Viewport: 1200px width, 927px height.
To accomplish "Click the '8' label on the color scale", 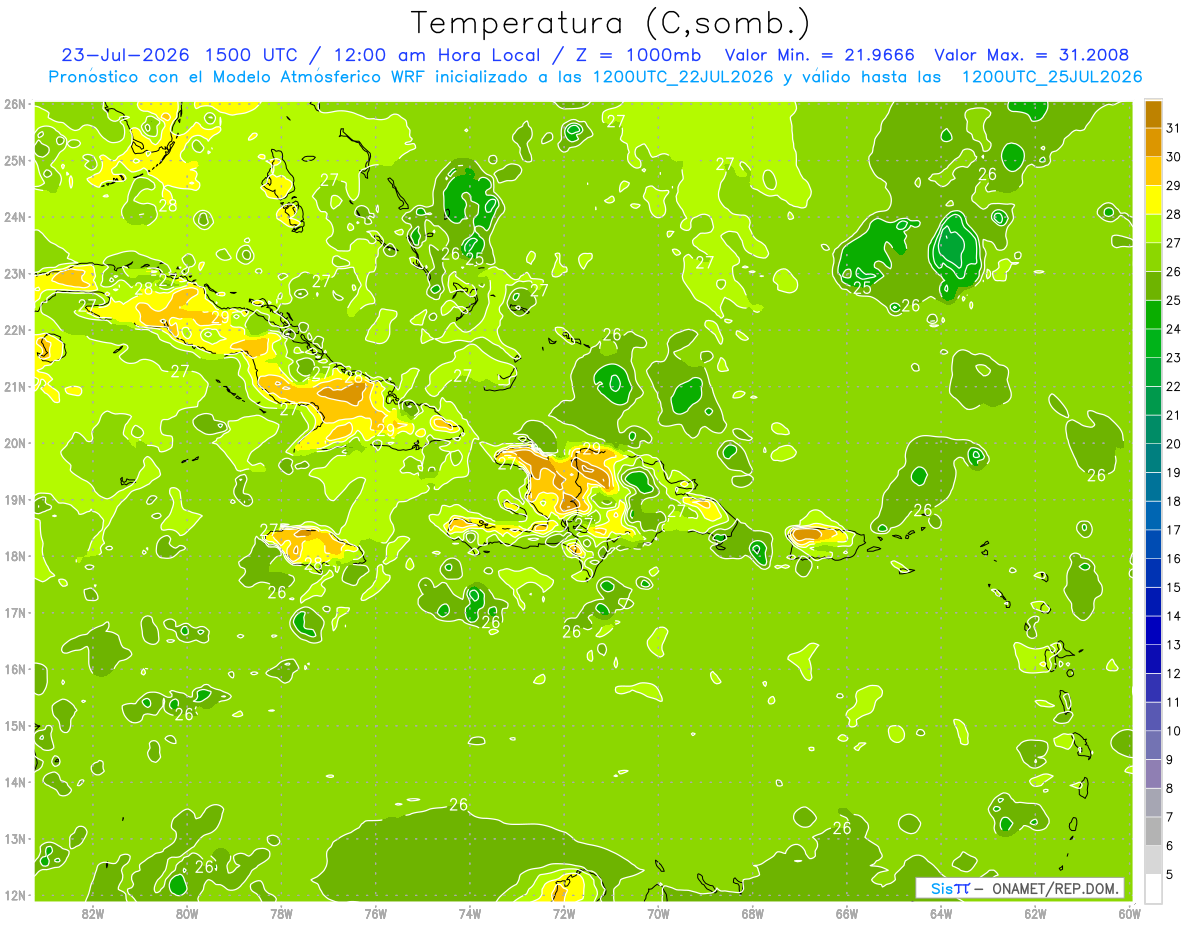I will 1170,789.
